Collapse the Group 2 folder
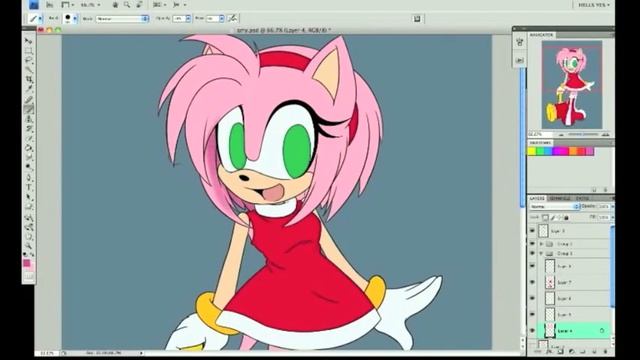Image resolution: width=640 pixels, height=360 pixels. (x=542, y=253)
